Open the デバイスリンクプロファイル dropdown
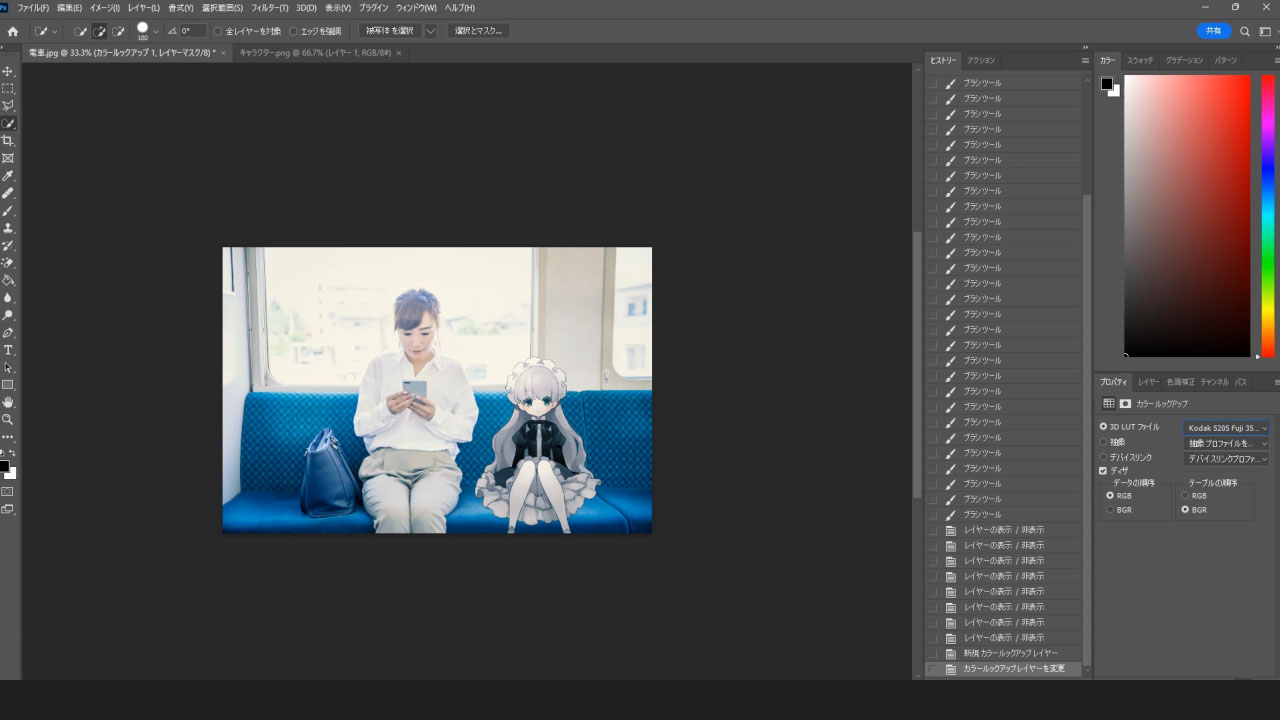Viewport: 1280px width, 720px height. coord(1226,459)
